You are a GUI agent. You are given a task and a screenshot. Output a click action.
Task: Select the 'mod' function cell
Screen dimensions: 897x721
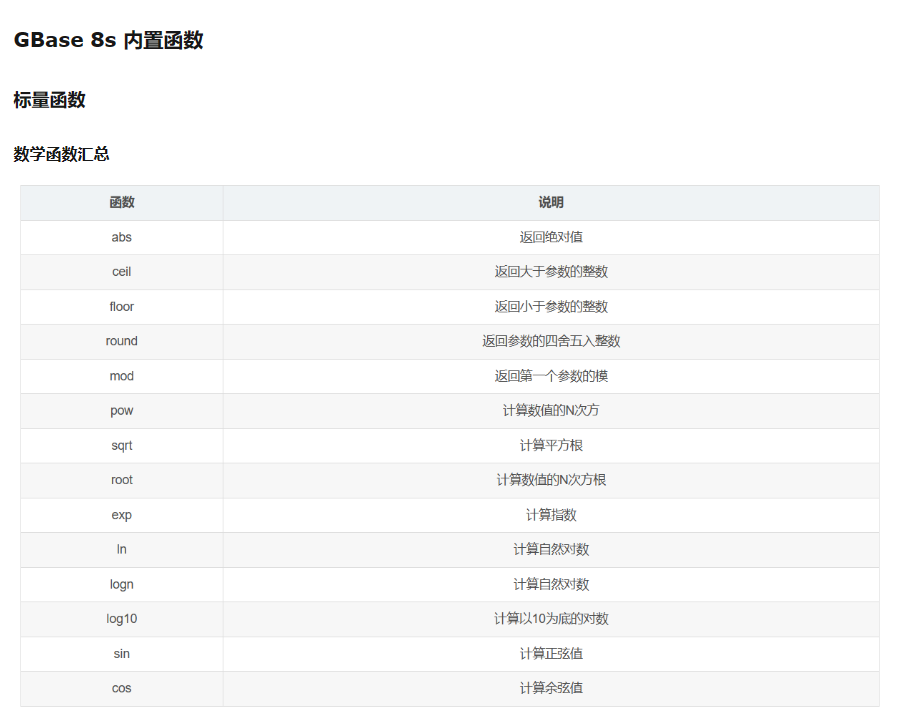click(122, 376)
